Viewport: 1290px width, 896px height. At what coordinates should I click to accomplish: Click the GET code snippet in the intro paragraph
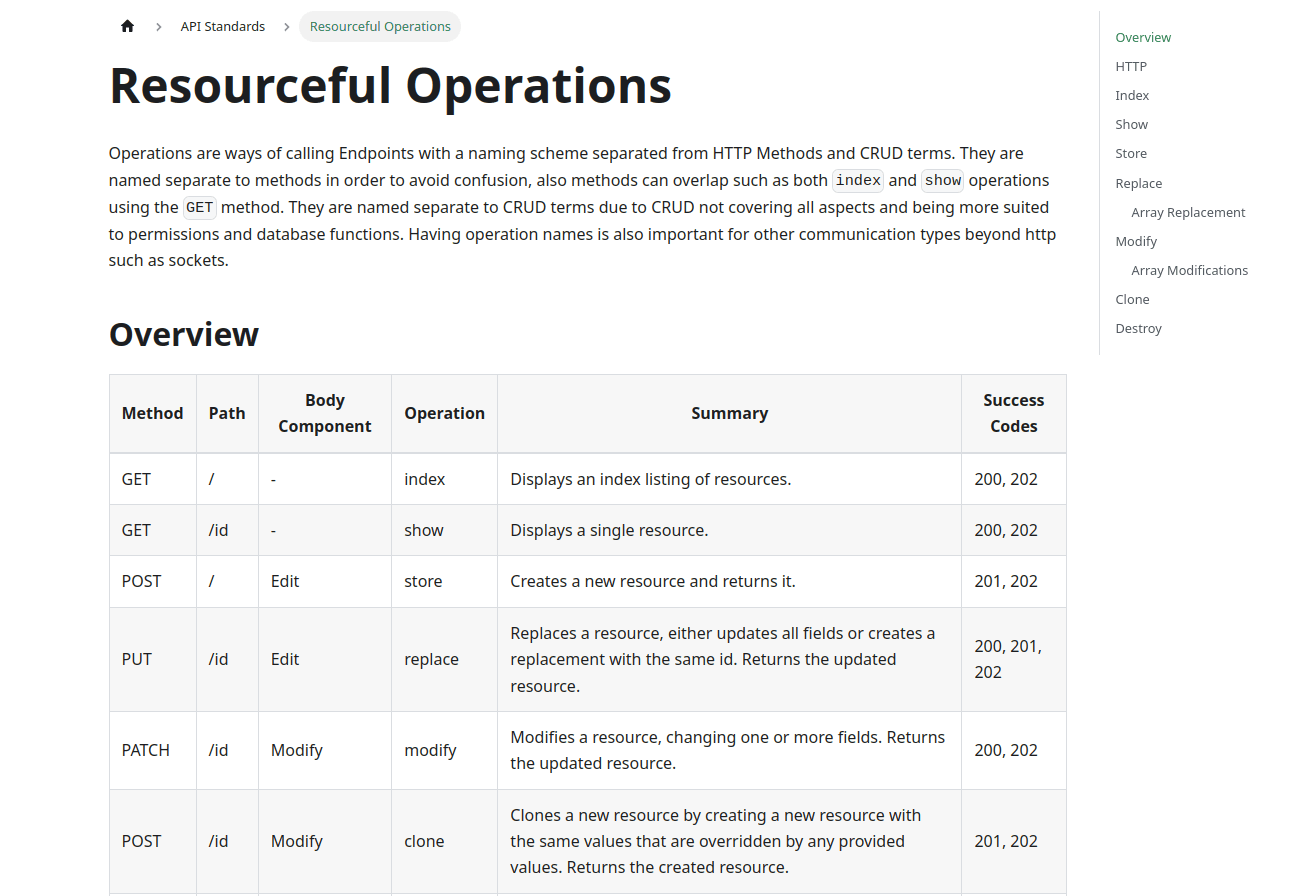pyautogui.click(x=199, y=207)
